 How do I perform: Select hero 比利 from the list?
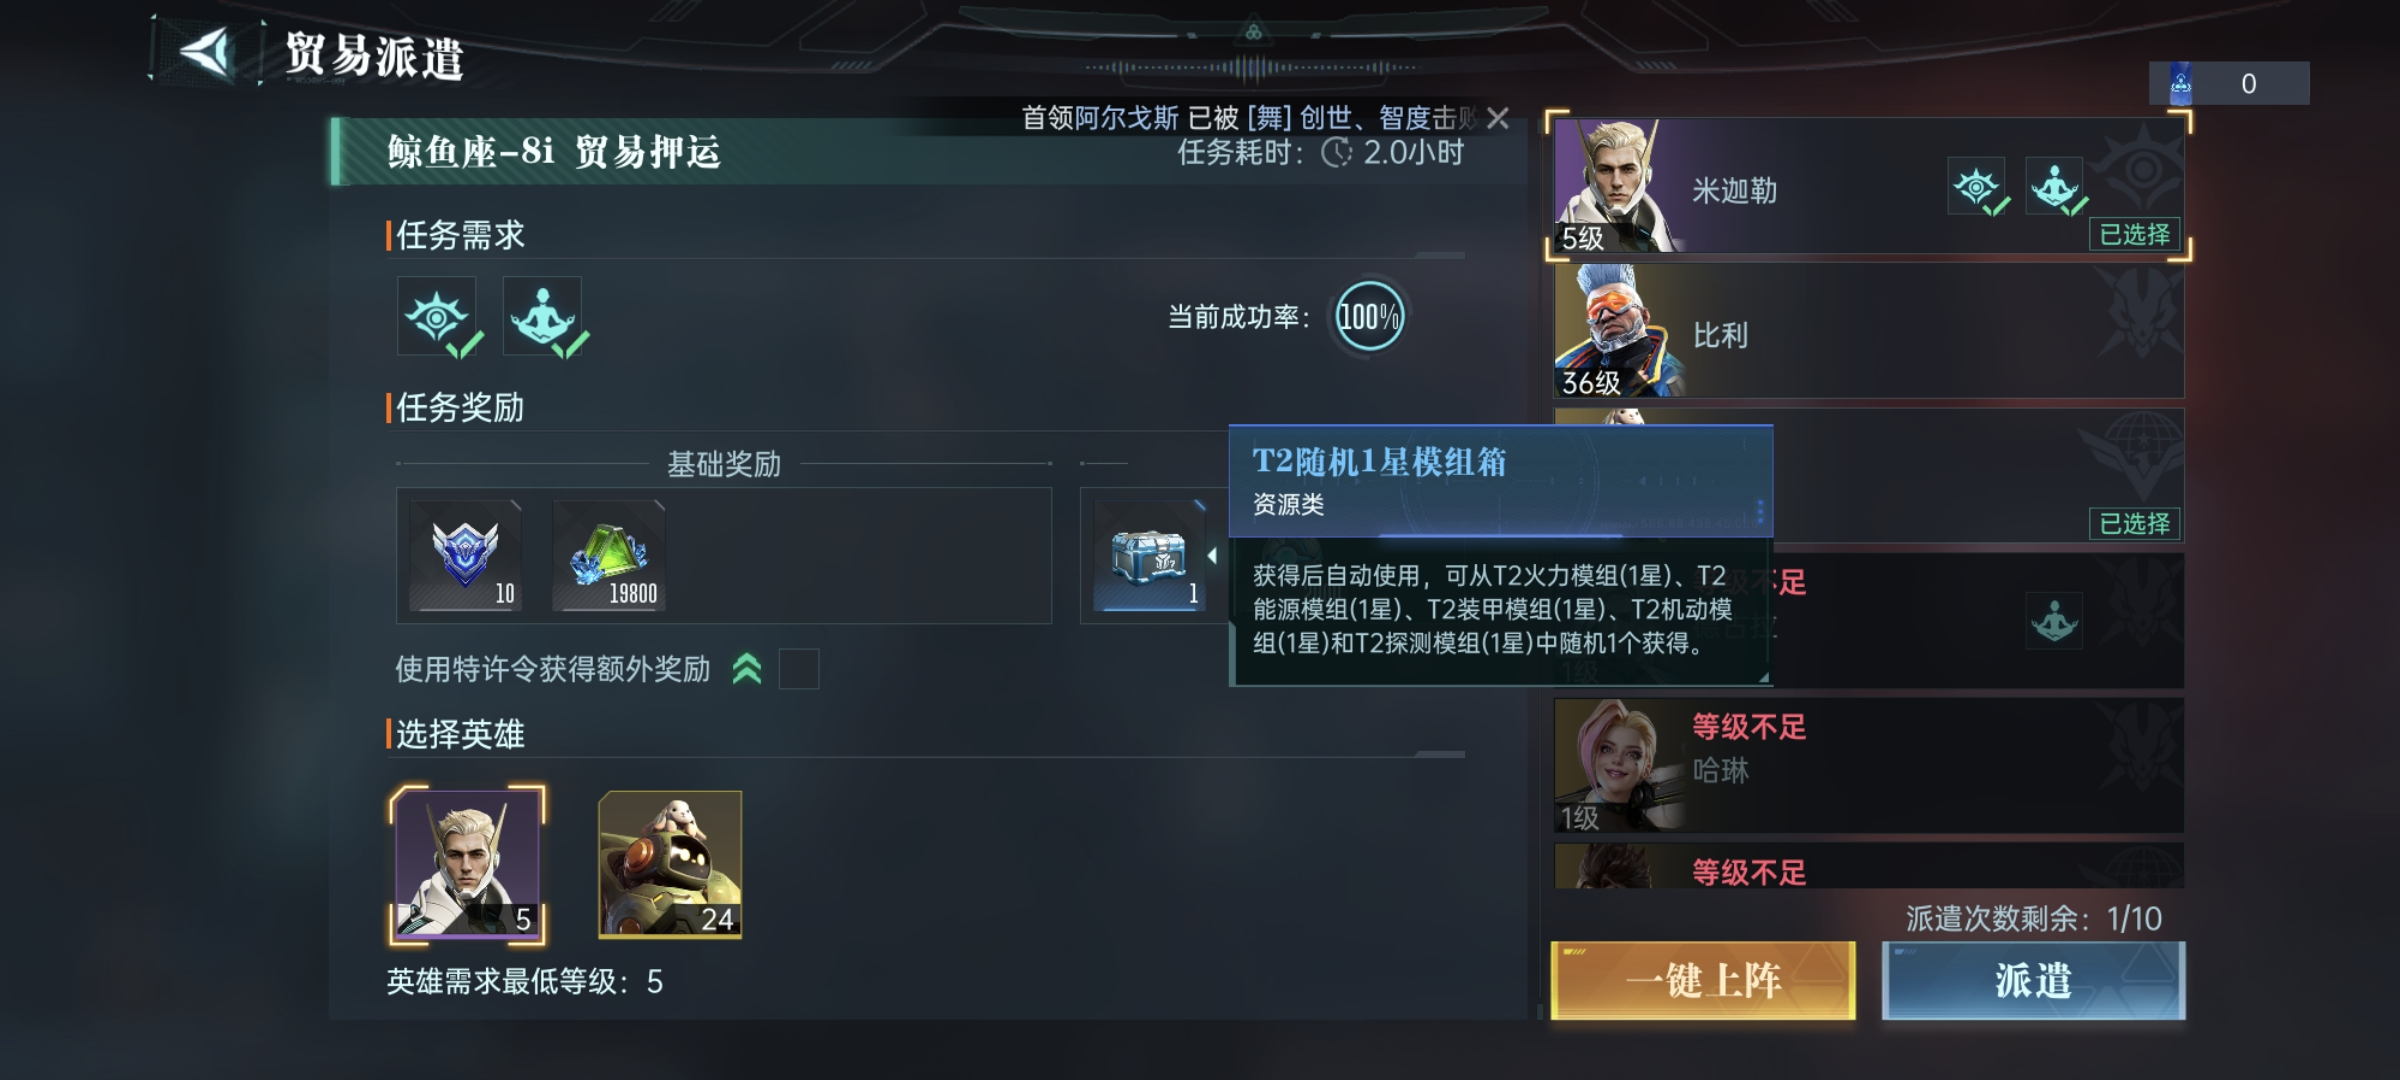(x=1868, y=331)
